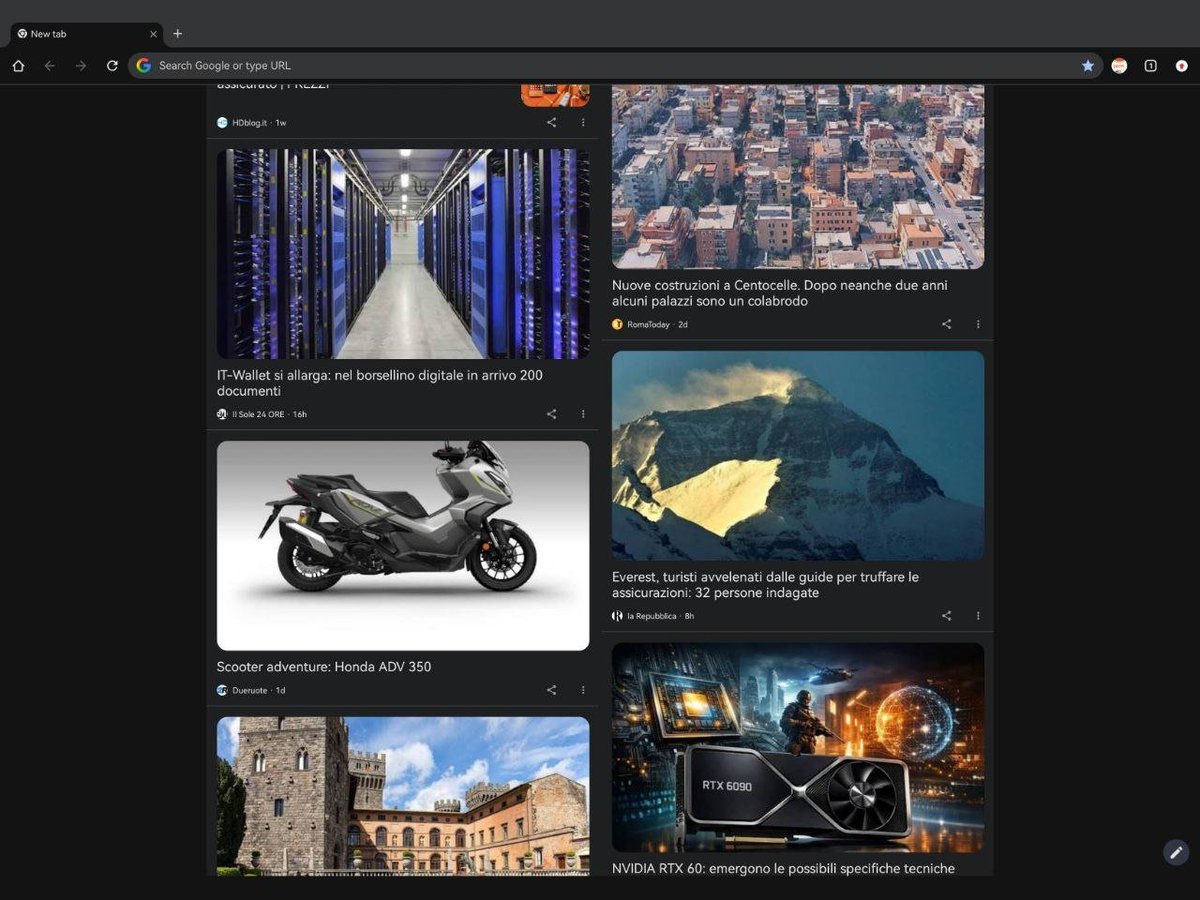
Task: Click the Dueruote source logo icon
Action: (x=222, y=690)
